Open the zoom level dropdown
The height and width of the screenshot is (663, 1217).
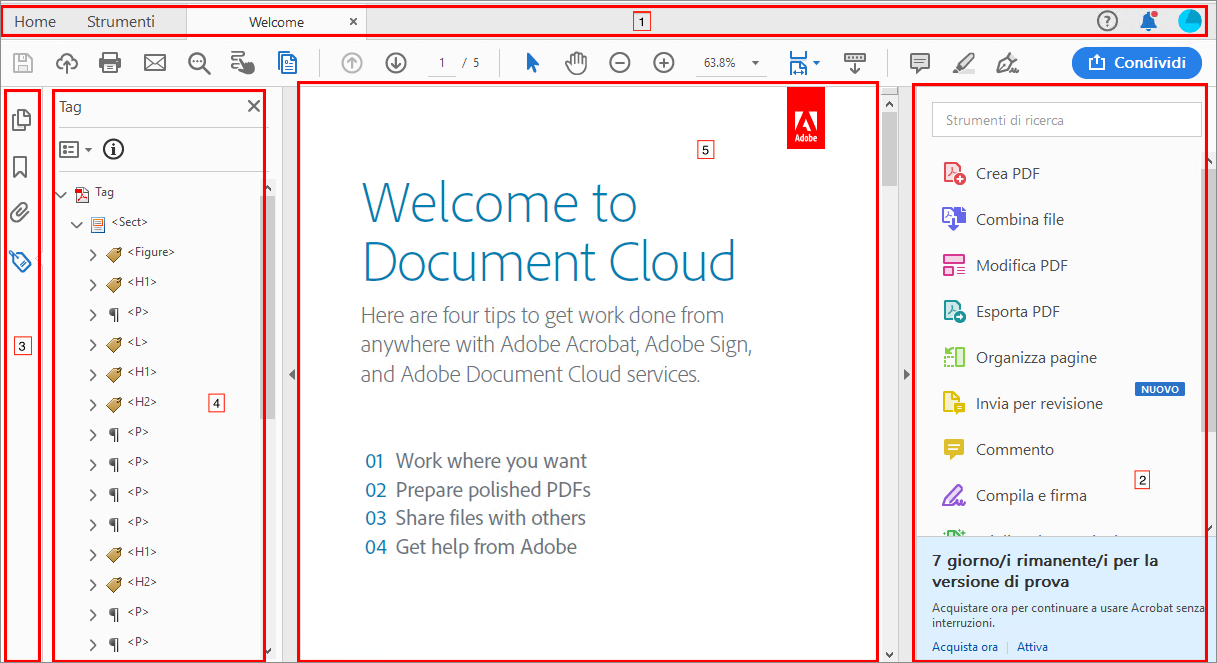click(x=755, y=63)
